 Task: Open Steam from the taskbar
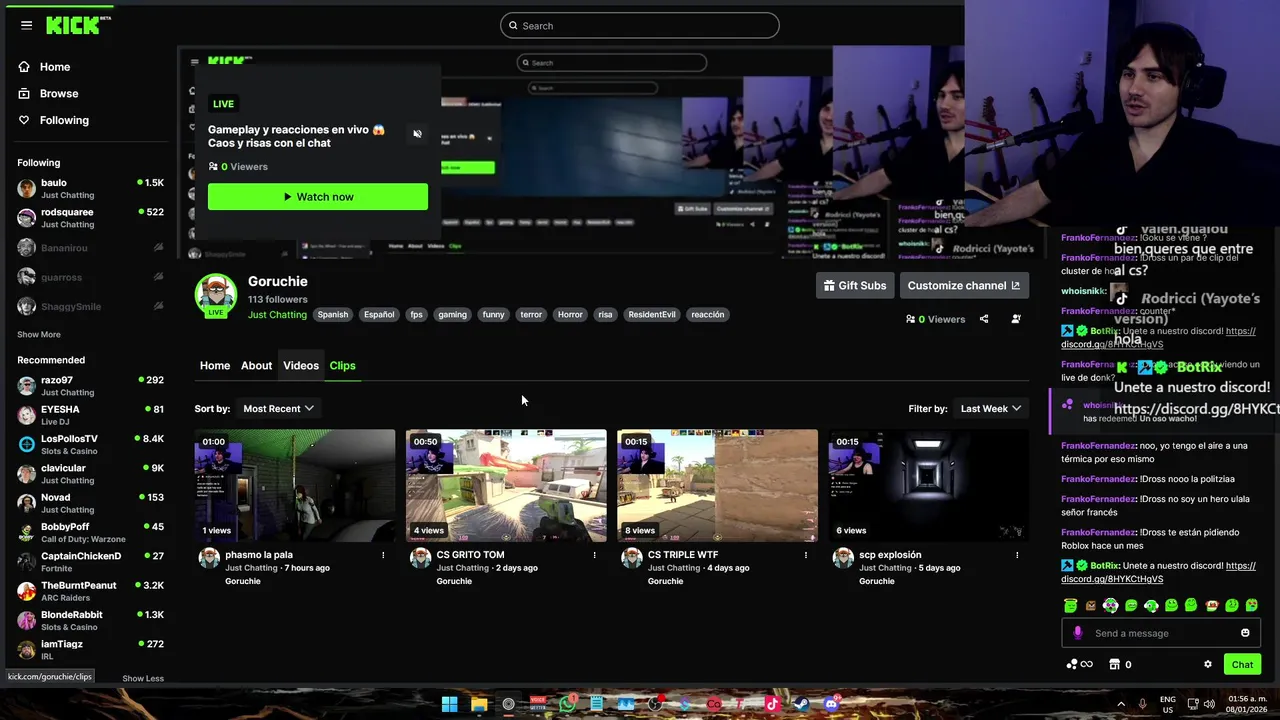pos(802,704)
